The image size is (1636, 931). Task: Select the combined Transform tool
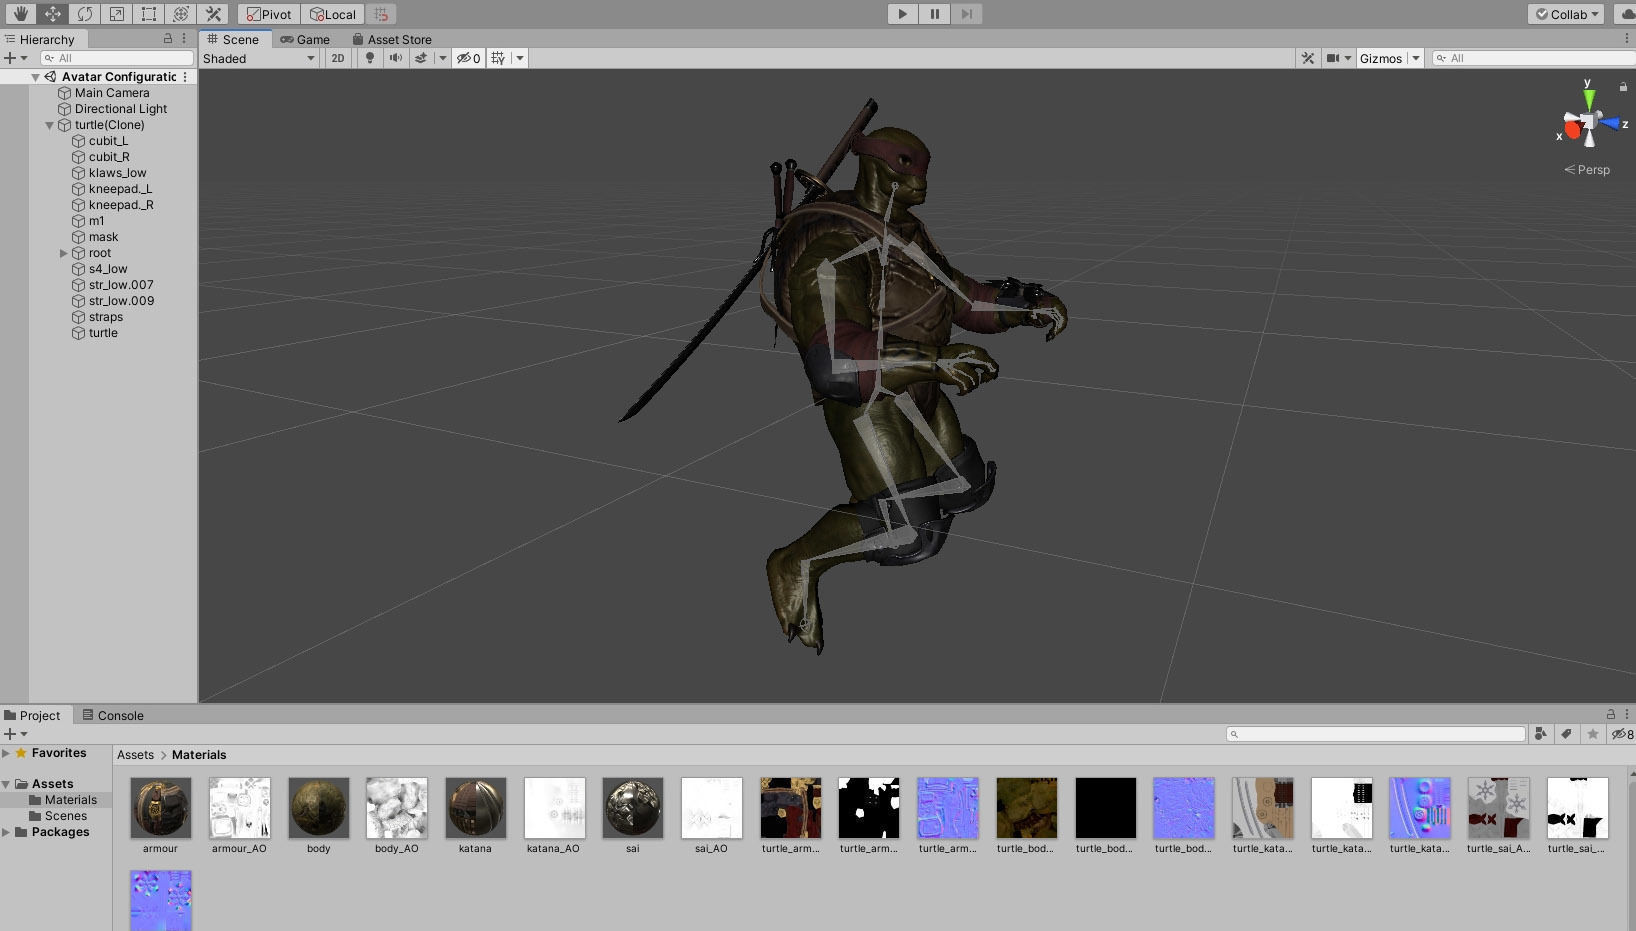point(180,14)
